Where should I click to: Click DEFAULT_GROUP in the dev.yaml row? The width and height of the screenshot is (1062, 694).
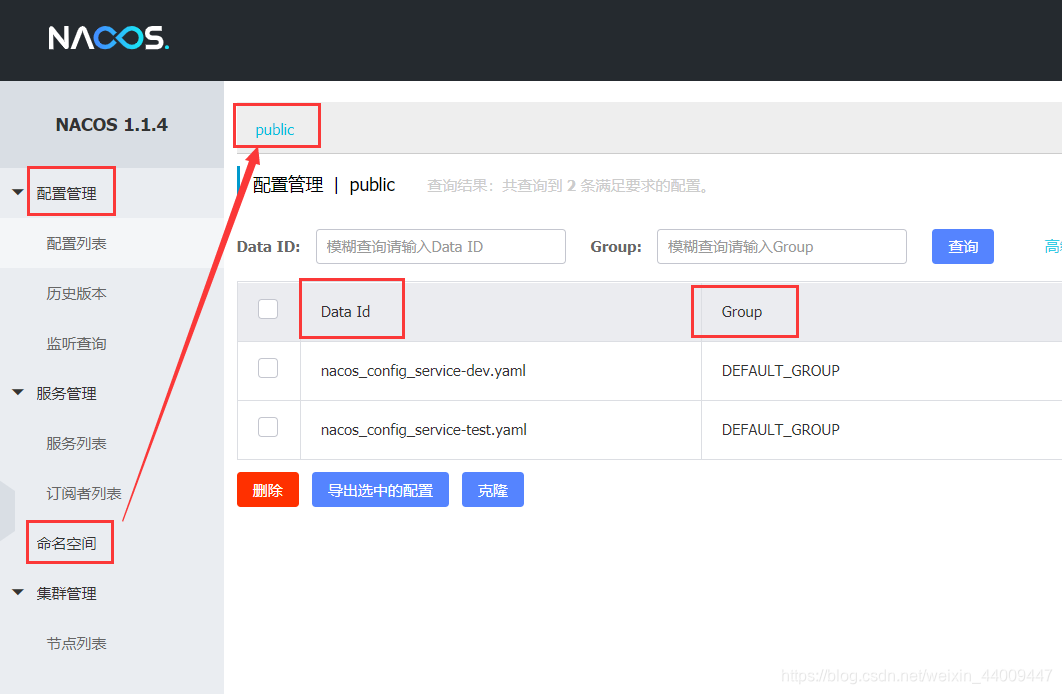pyautogui.click(x=780, y=371)
